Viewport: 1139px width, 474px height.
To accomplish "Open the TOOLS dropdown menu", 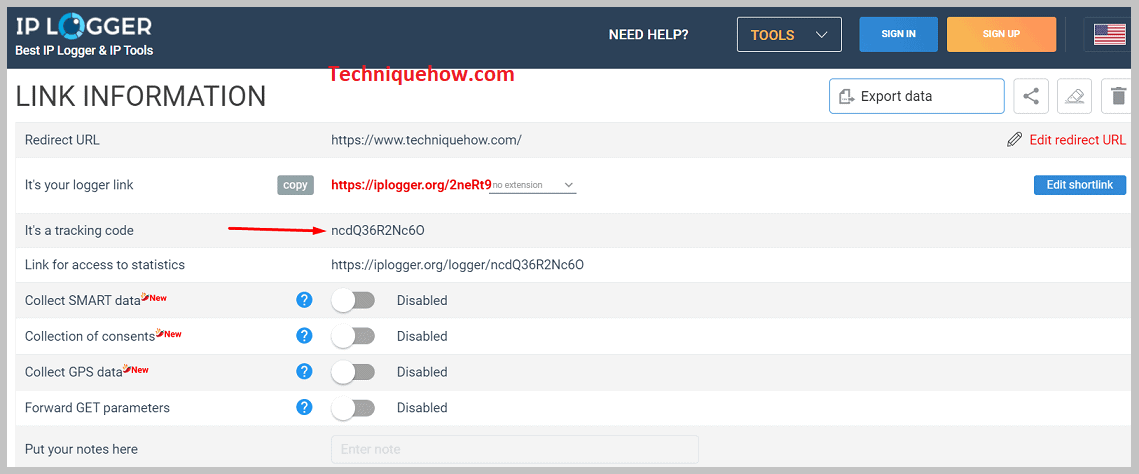I will click(789, 34).
